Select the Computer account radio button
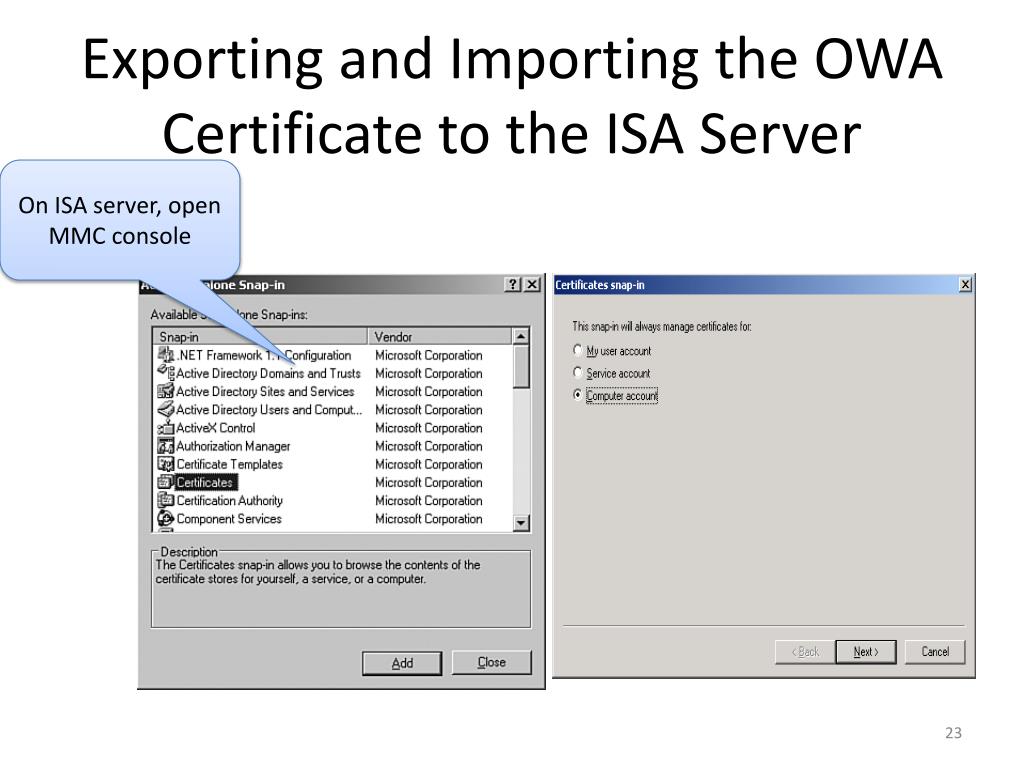The width and height of the screenshot is (1024, 768). point(577,395)
